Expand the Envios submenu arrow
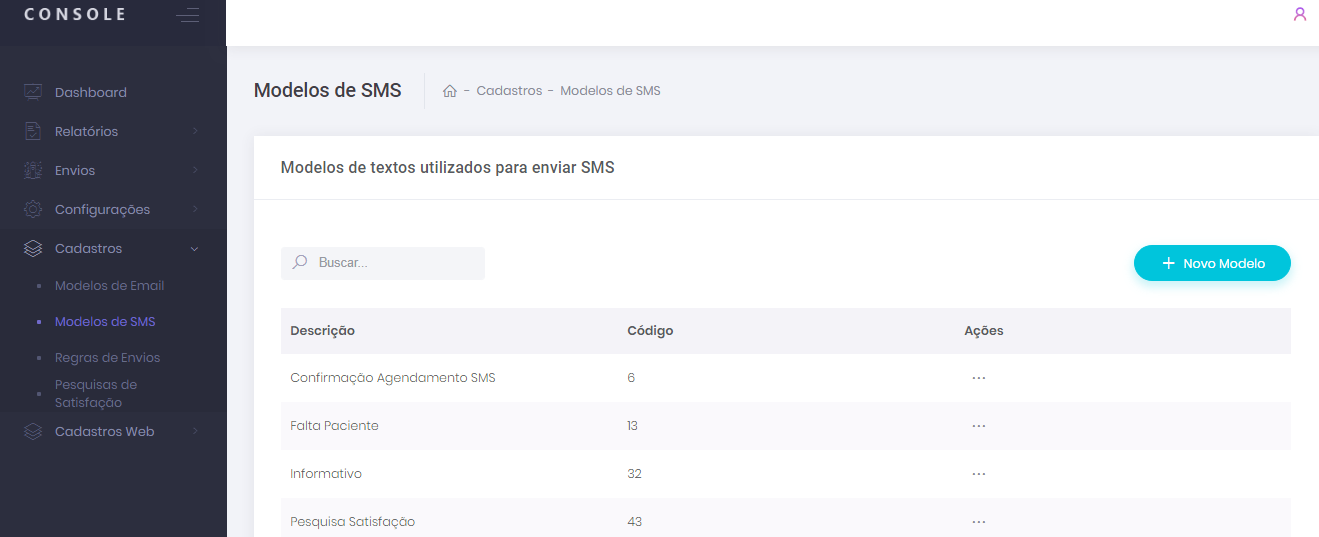This screenshot has height=537, width=1319. tap(195, 170)
